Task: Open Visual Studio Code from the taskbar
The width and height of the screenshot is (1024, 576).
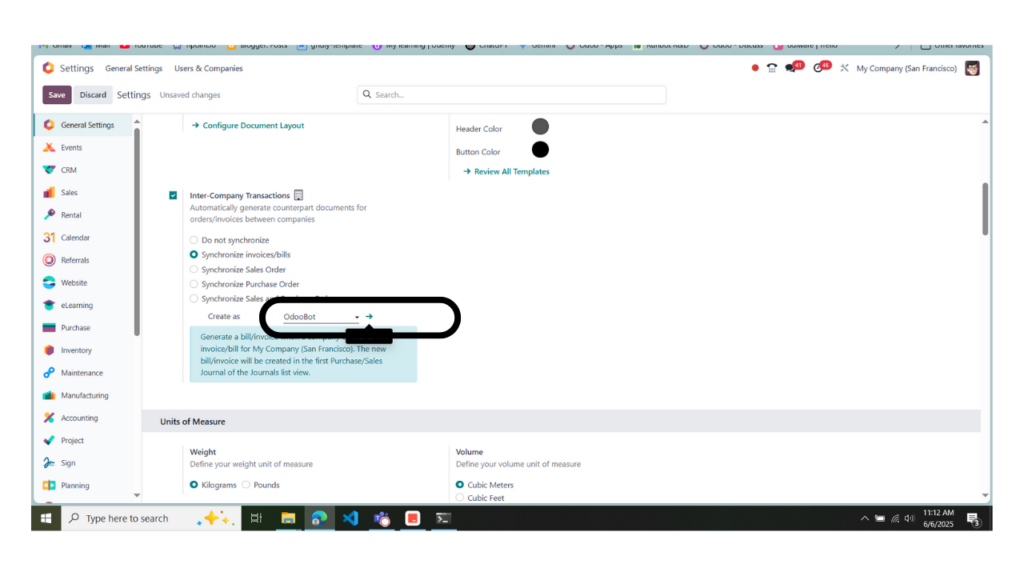Action: (350, 519)
